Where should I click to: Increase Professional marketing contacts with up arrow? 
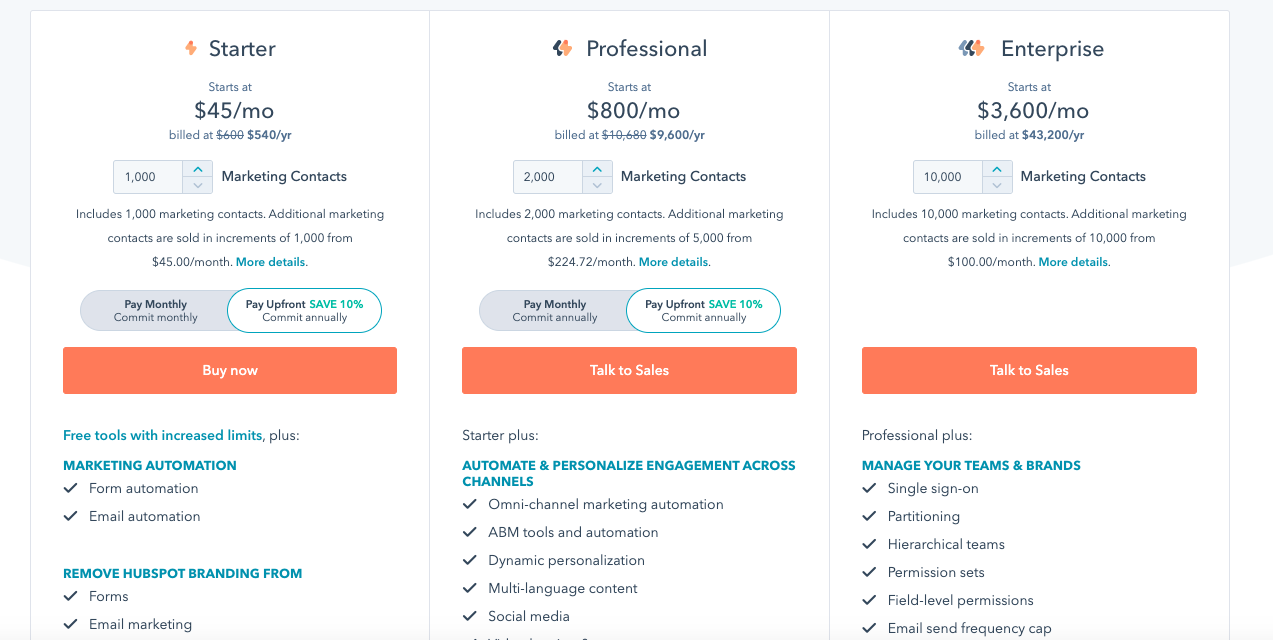597,169
